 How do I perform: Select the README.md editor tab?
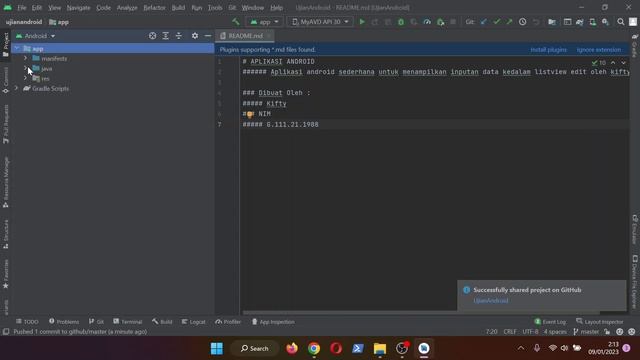click(245, 36)
